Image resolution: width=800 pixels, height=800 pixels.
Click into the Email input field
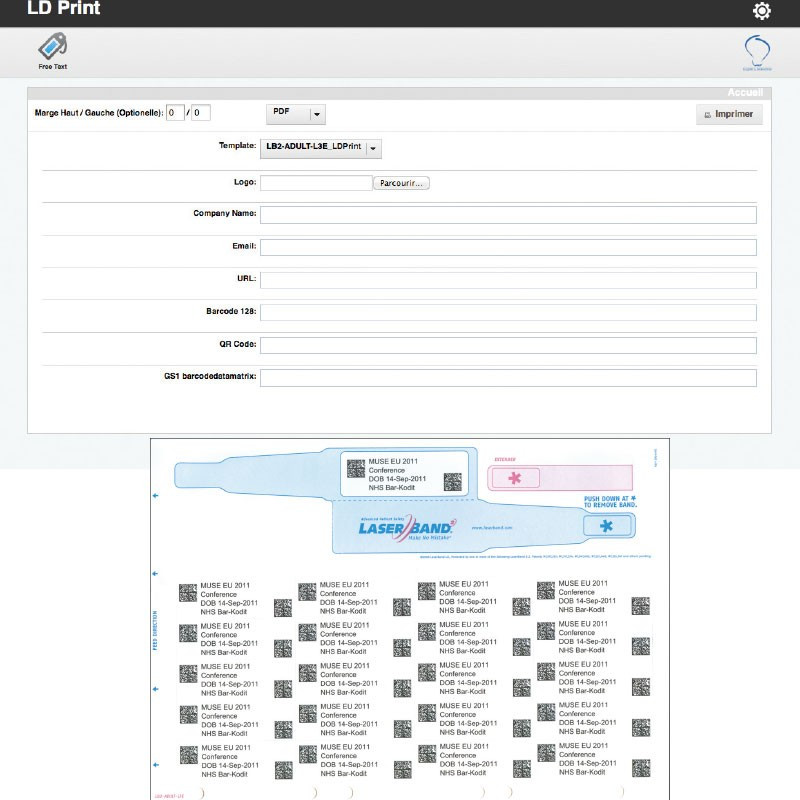508,247
